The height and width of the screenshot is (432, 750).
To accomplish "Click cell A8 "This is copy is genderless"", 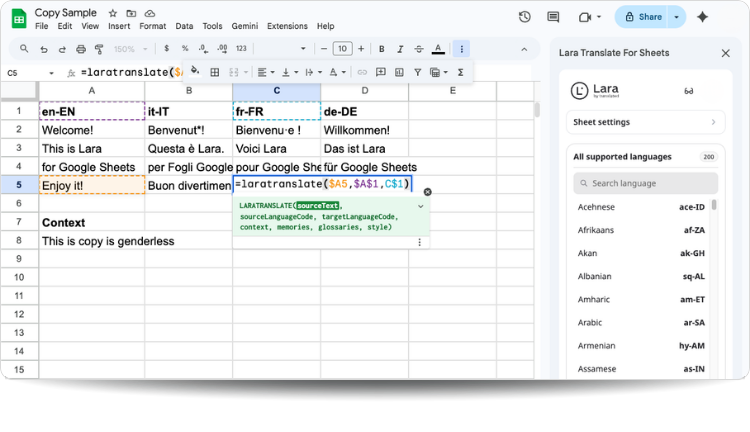I will pos(92,241).
